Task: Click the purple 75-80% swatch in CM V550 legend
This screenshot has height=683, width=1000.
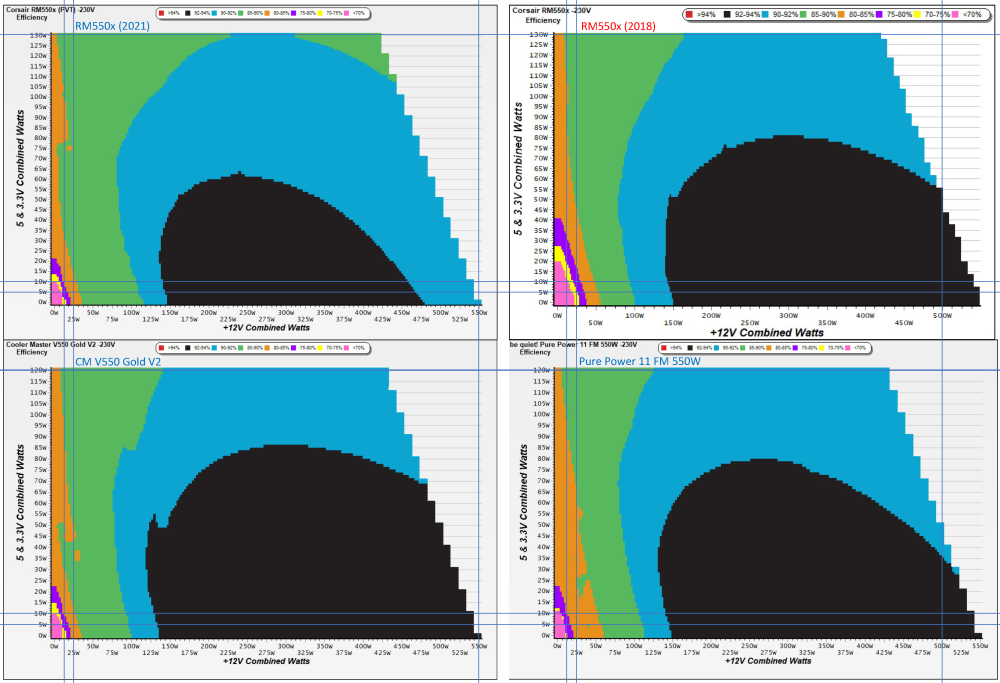Action: click(x=293, y=348)
